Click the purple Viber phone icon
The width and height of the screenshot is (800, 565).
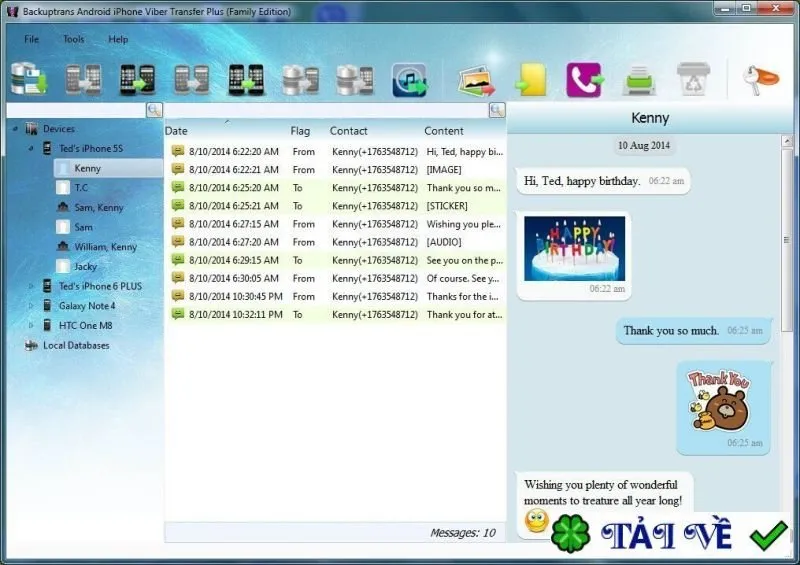click(585, 80)
